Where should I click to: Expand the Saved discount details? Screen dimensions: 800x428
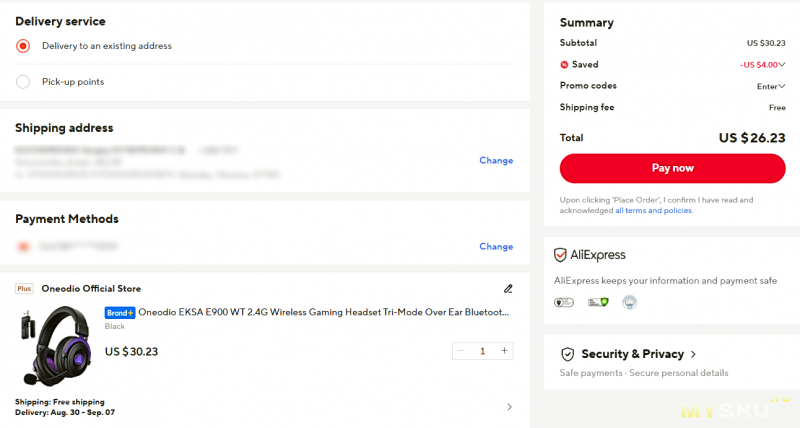[782, 64]
